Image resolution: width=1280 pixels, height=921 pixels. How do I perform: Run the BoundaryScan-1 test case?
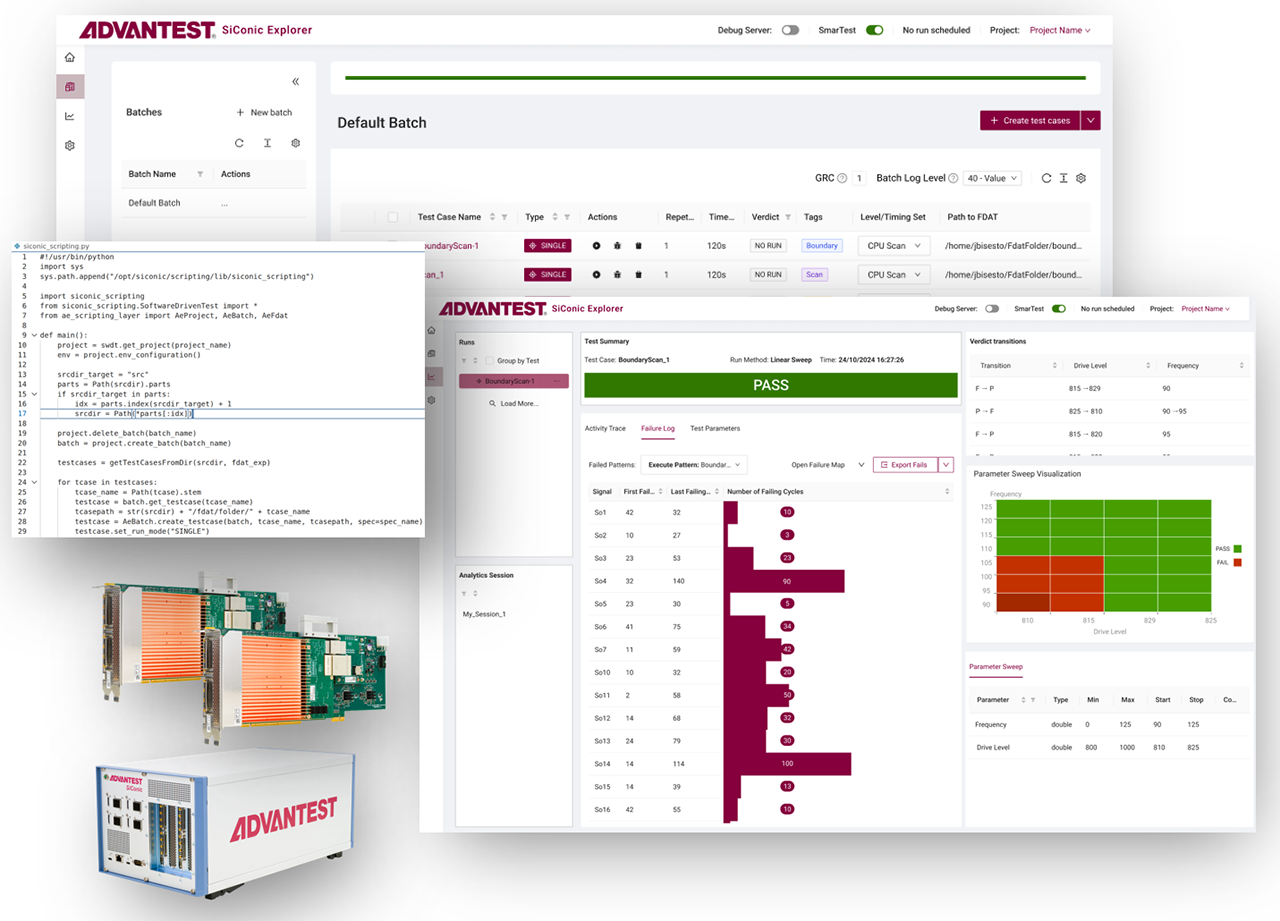(596, 245)
